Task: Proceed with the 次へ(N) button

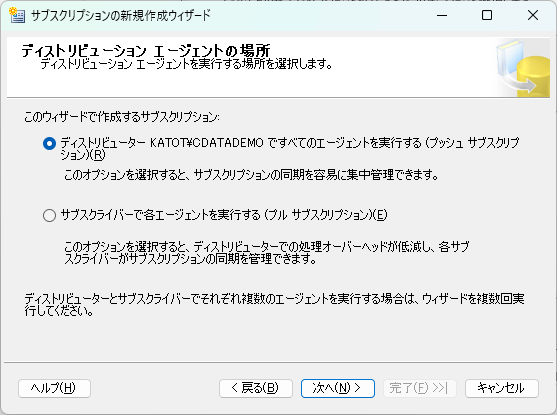Action: [x=337, y=388]
